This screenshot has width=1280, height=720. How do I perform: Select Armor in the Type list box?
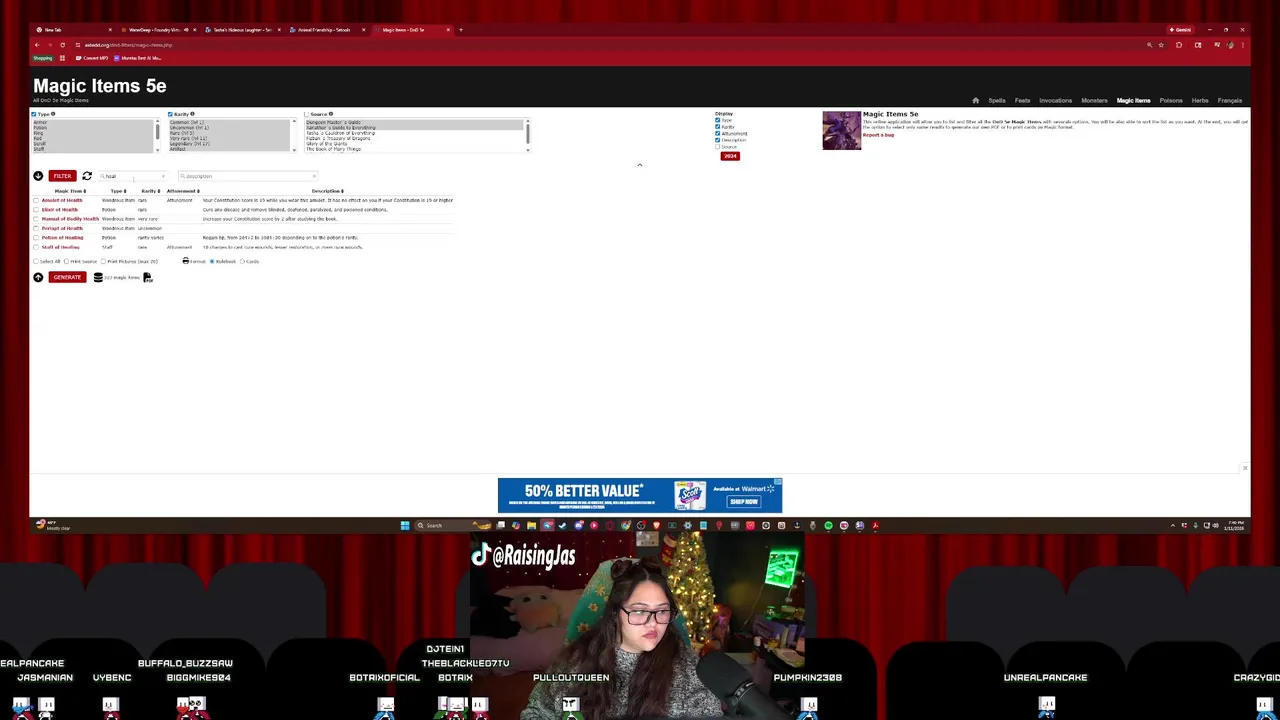93,122
